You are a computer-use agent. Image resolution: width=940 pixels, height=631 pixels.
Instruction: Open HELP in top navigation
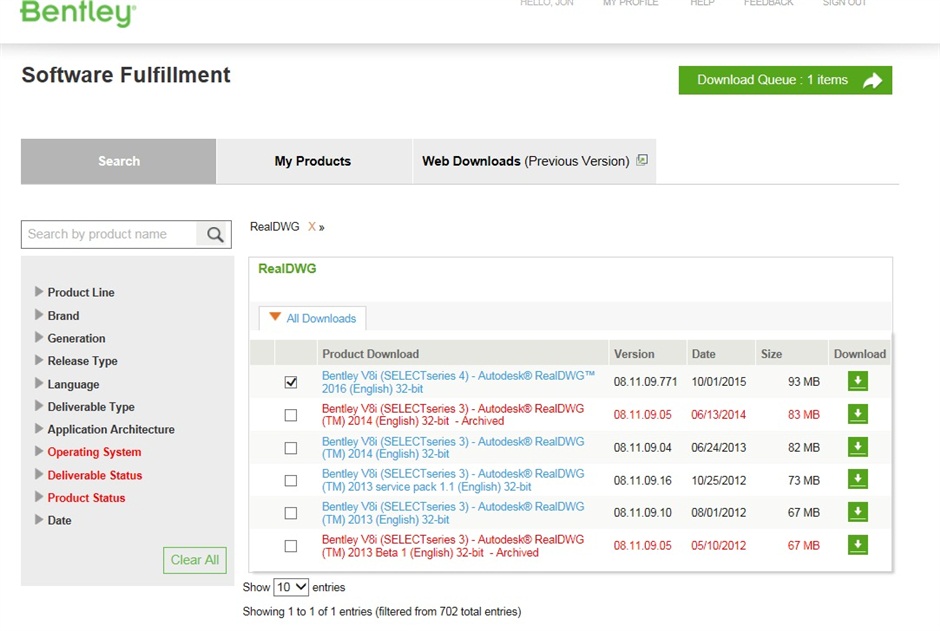[702, 3]
